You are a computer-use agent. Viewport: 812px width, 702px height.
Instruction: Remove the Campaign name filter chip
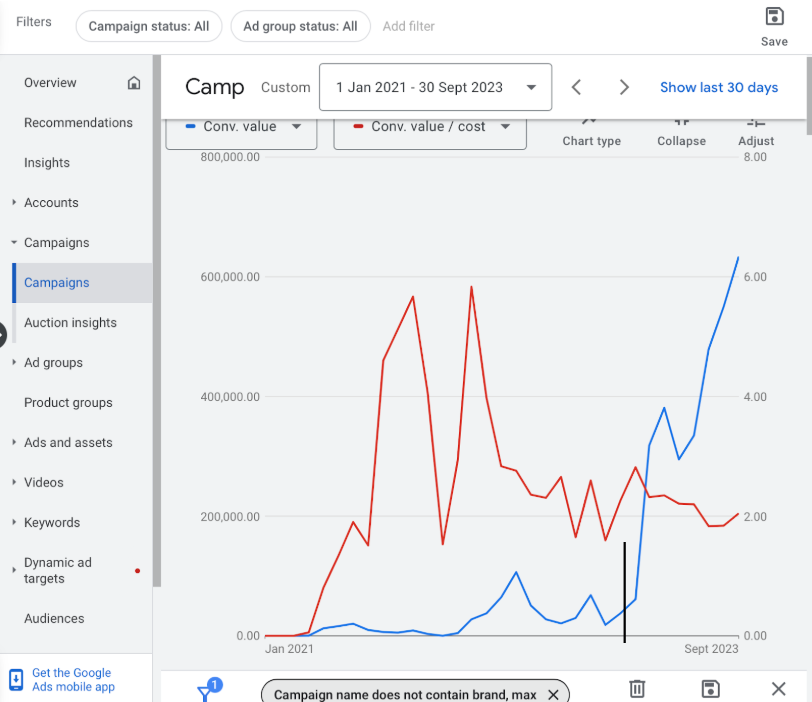click(x=553, y=694)
